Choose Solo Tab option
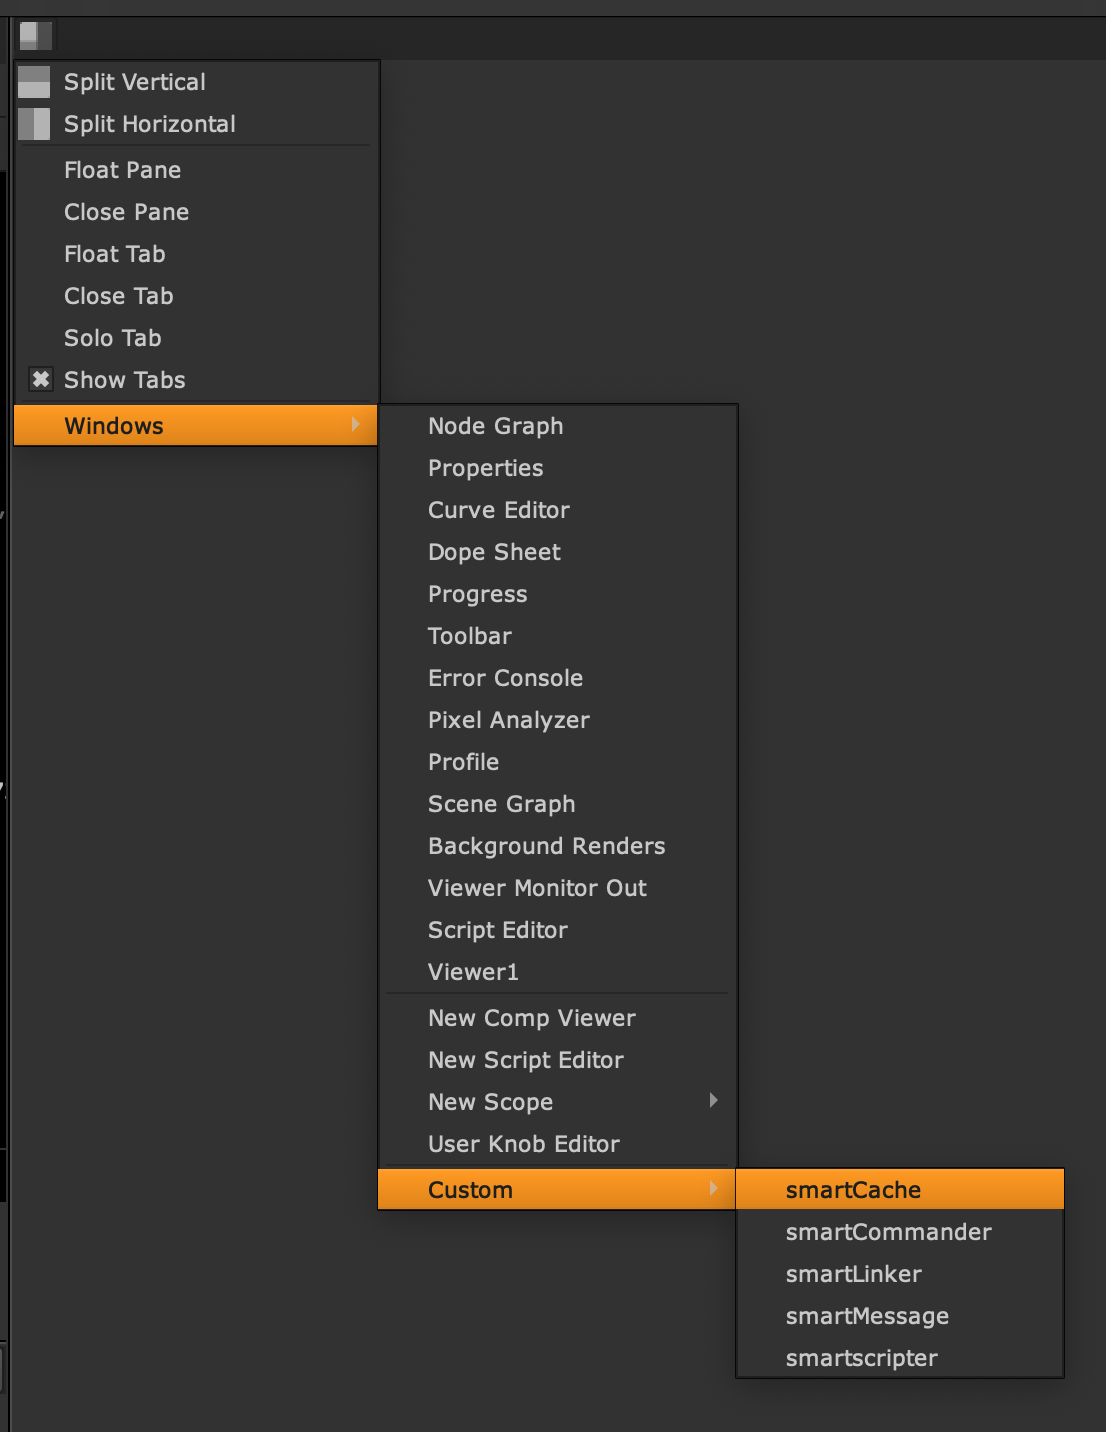This screenshot has height=1432, width=1106. click(x=112, y=338)
